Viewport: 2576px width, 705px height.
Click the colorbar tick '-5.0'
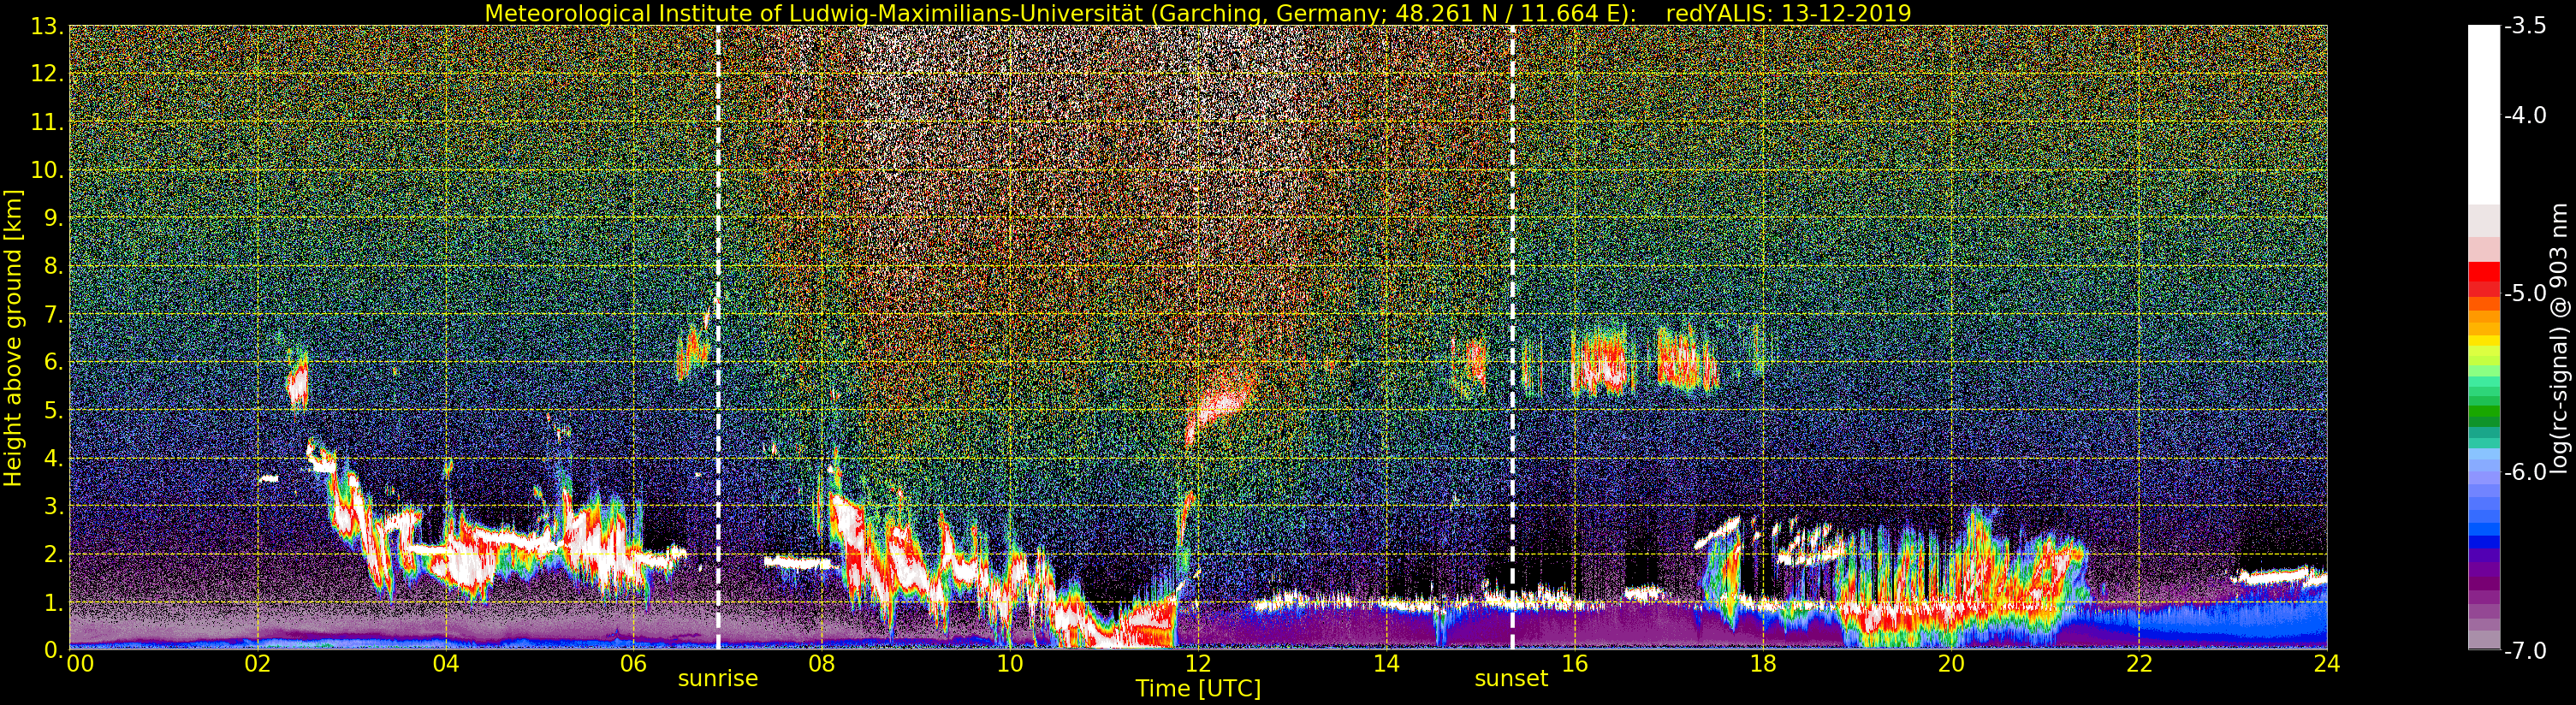2526,293
